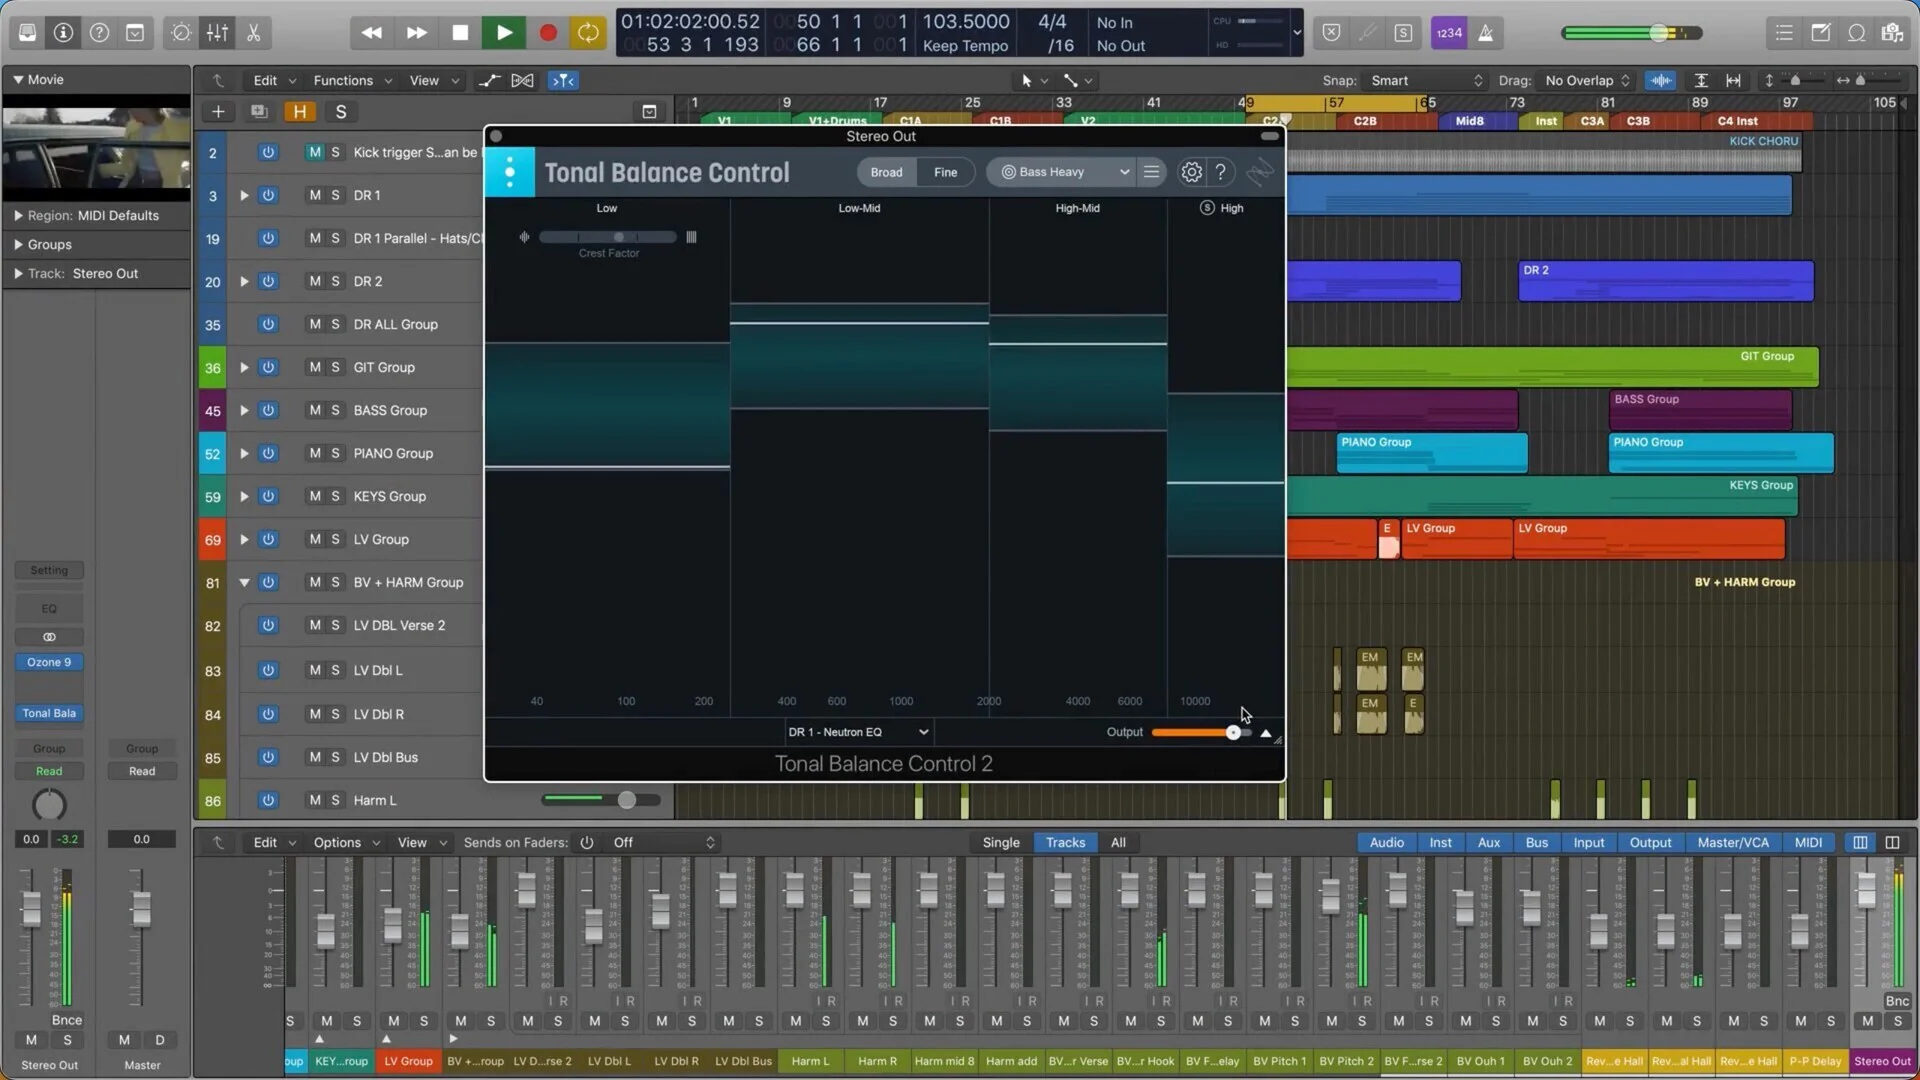Image resolution: width=1920 pixels, height=1080 pixels.
Task: Toggle power on LV Group track
Action: 268,539
